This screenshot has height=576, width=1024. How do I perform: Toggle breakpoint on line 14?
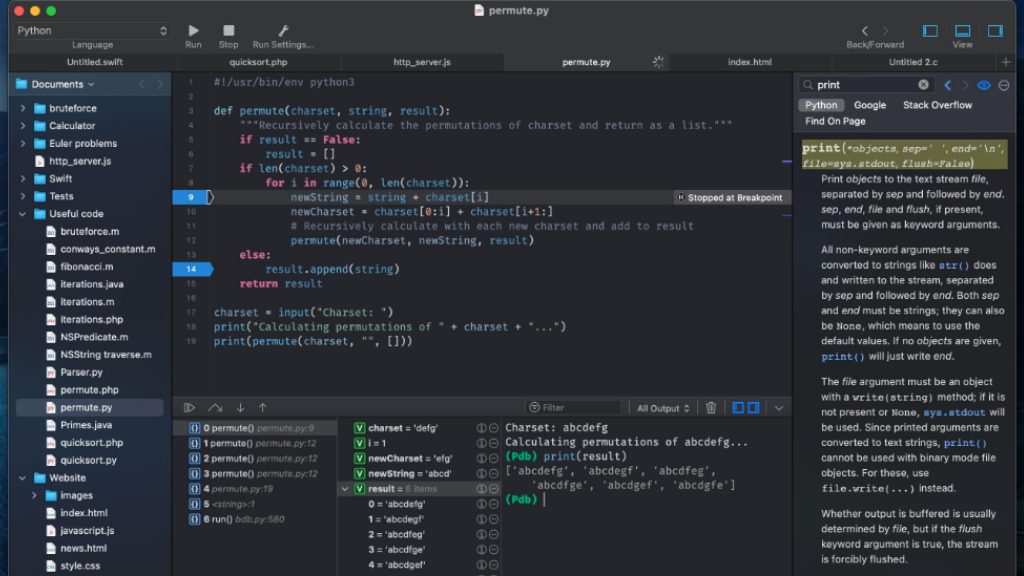192,269
